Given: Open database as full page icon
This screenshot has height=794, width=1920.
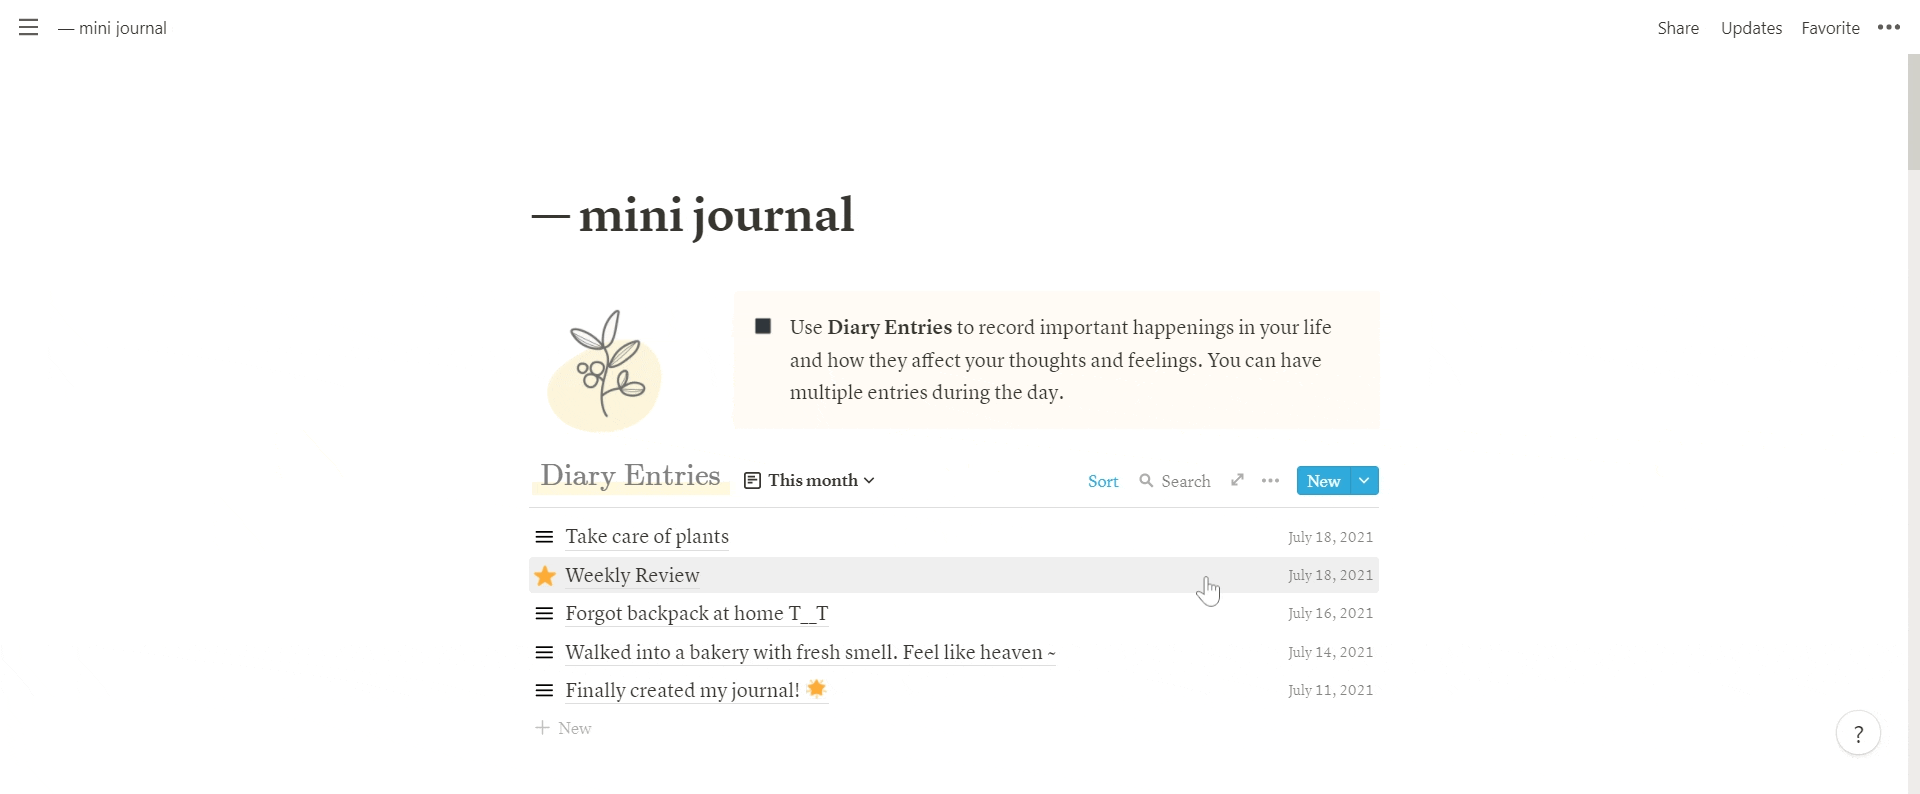Looking at the screenshot, I should click(x=1237, y=481).
